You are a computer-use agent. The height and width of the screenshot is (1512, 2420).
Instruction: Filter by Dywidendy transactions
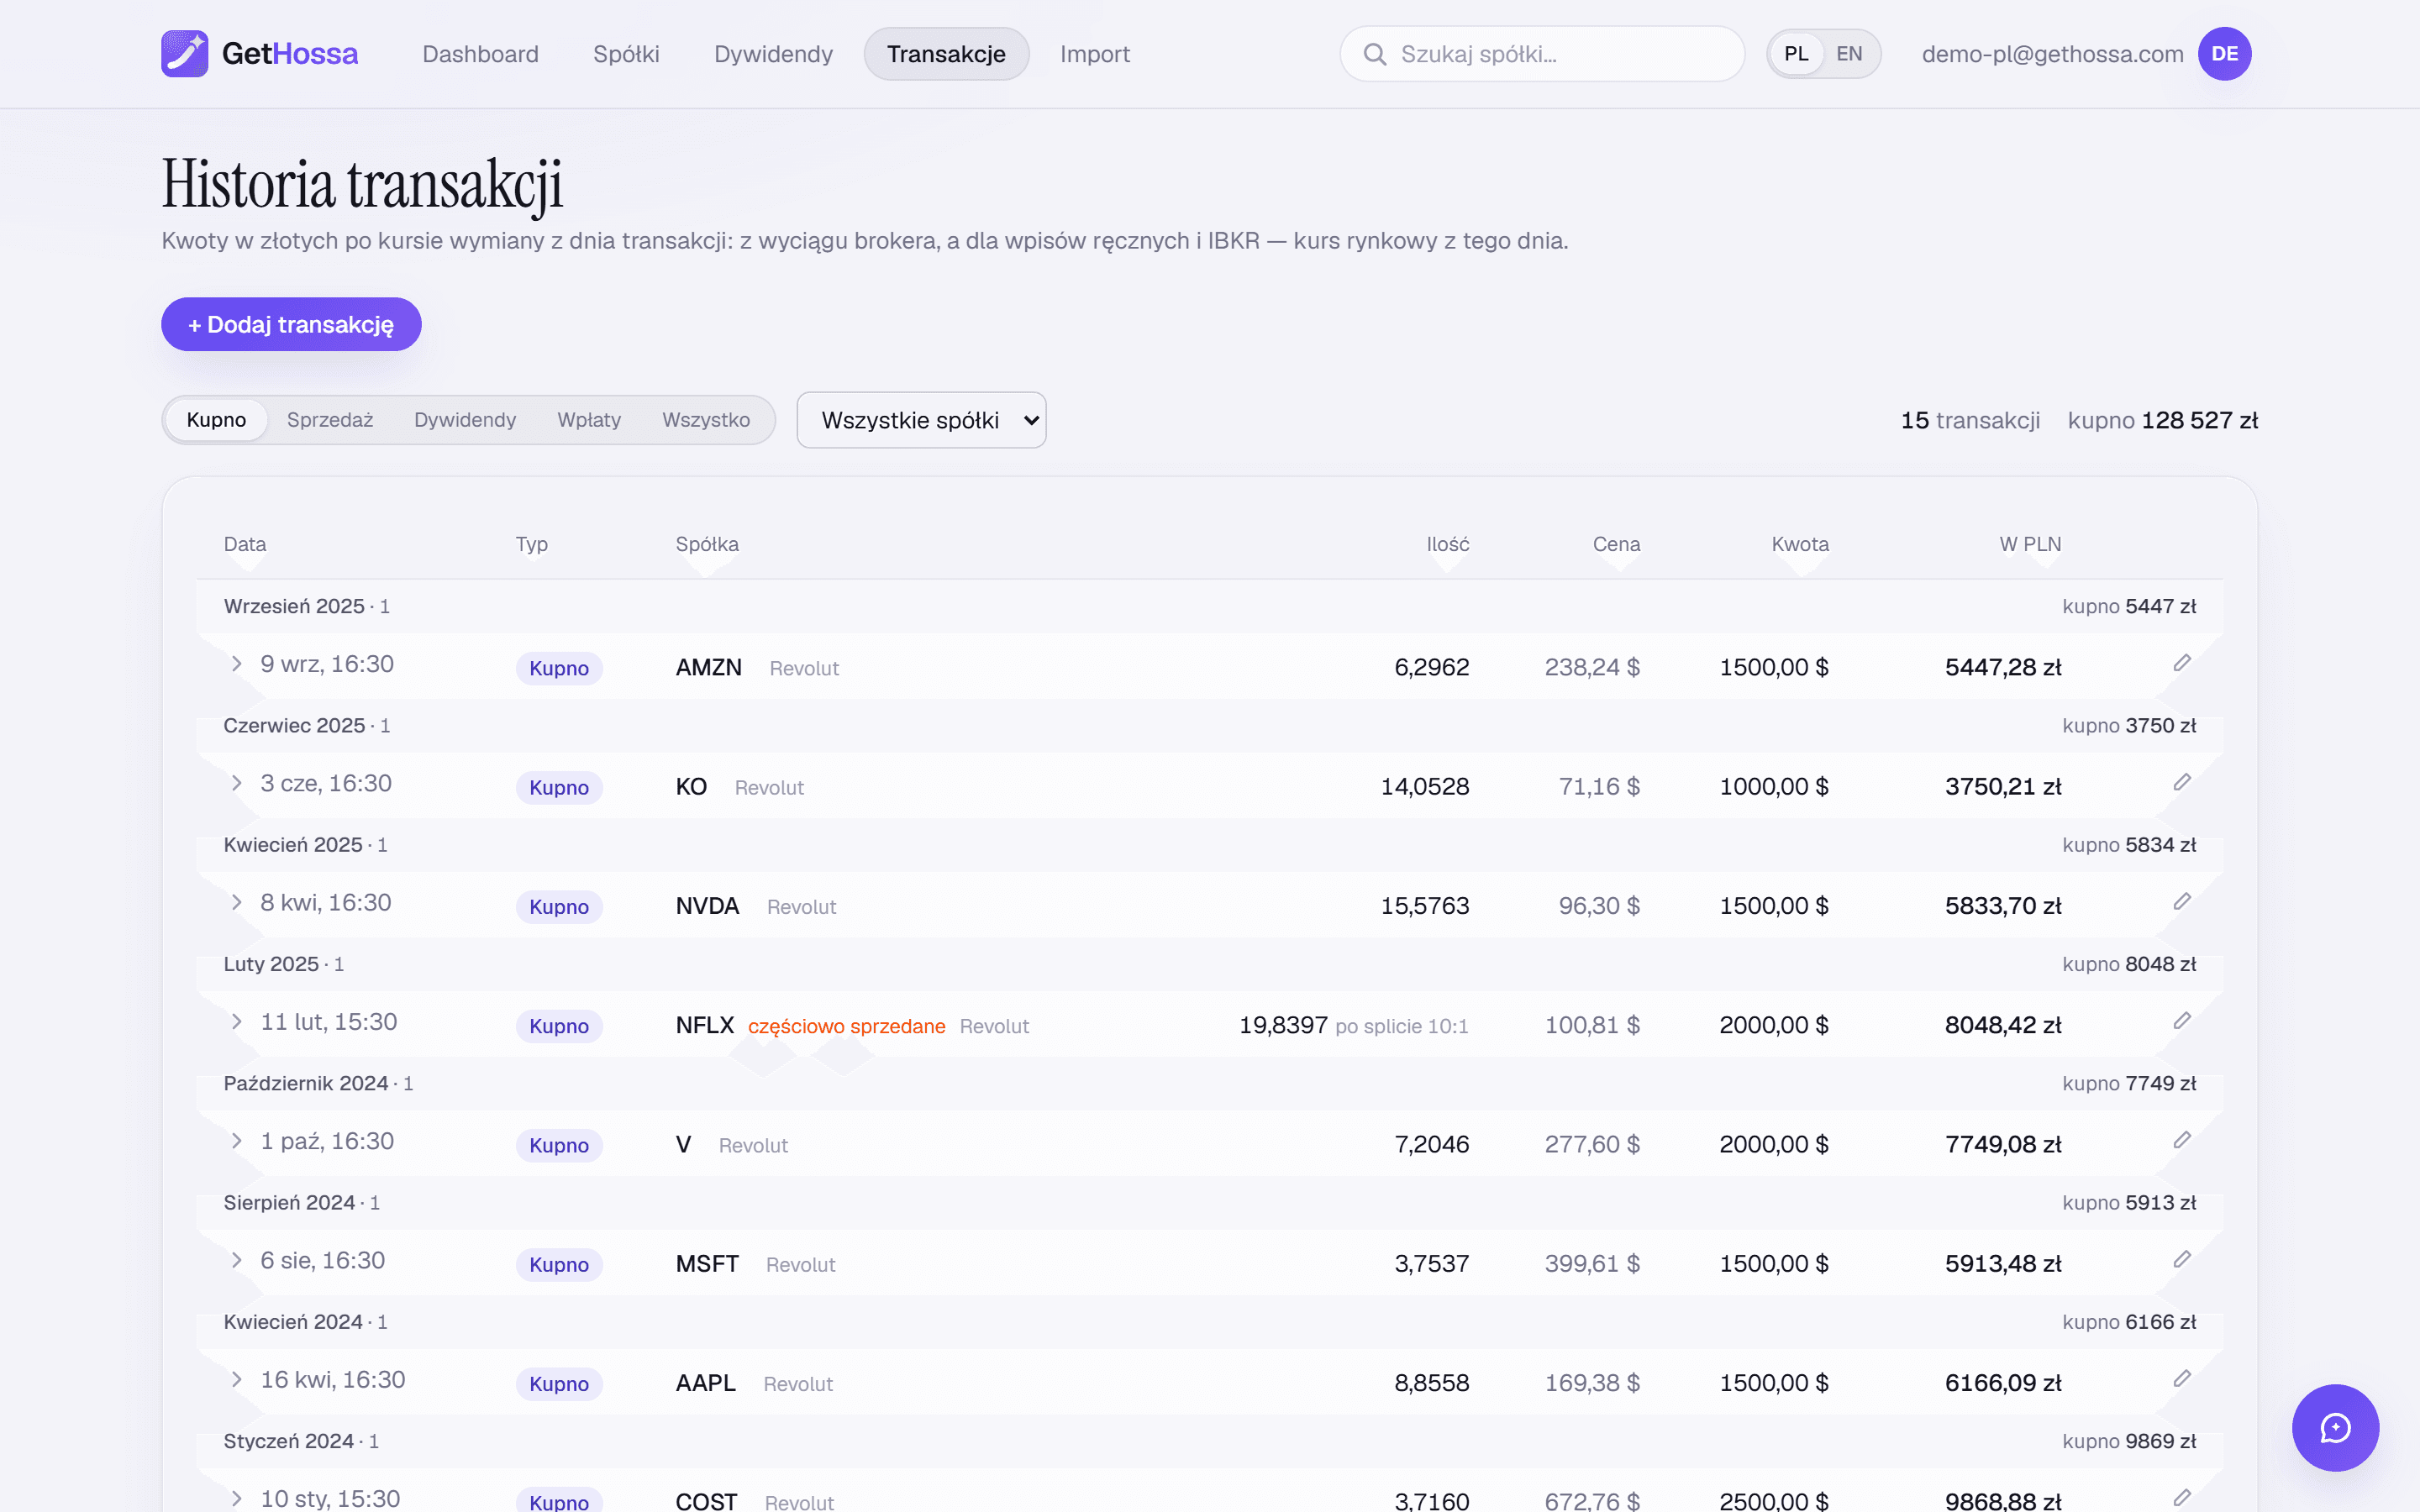pyautogui.click(x=465, y=420)
